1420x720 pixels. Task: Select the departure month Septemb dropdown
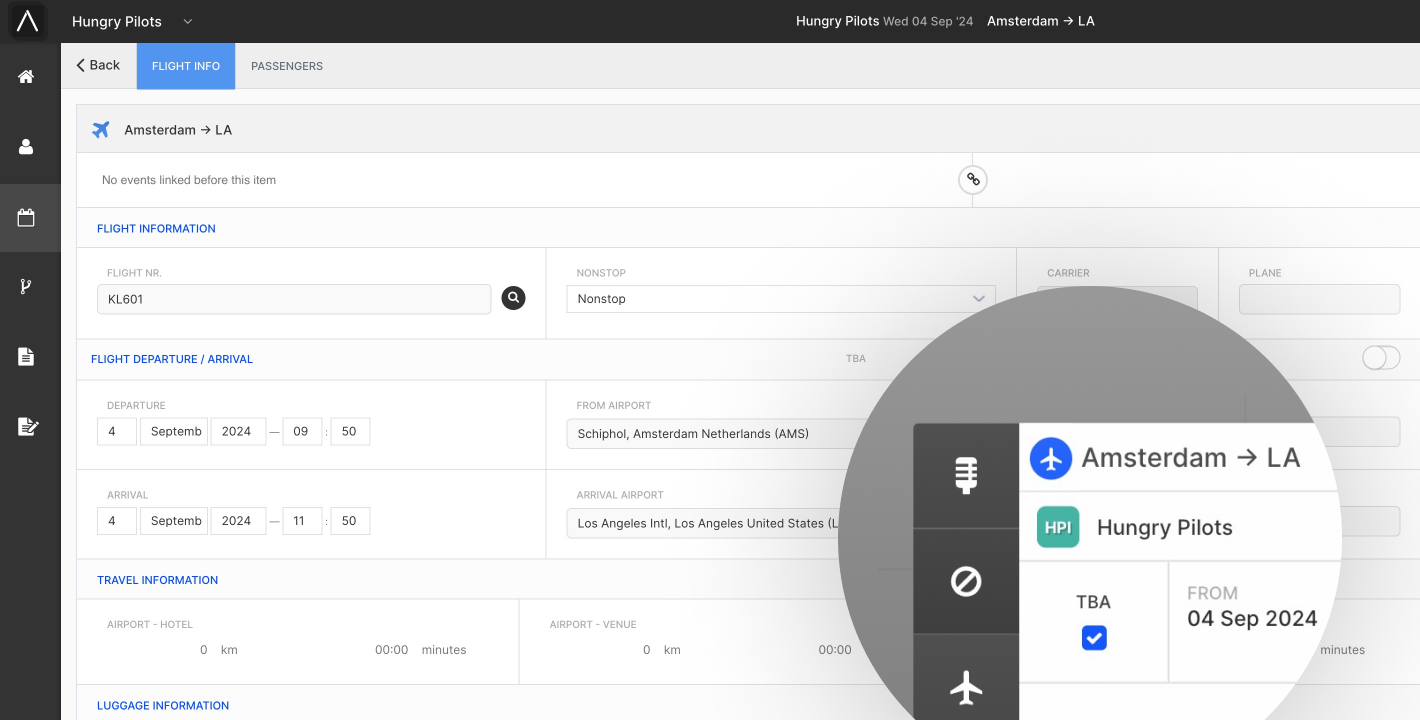point(176,431)
